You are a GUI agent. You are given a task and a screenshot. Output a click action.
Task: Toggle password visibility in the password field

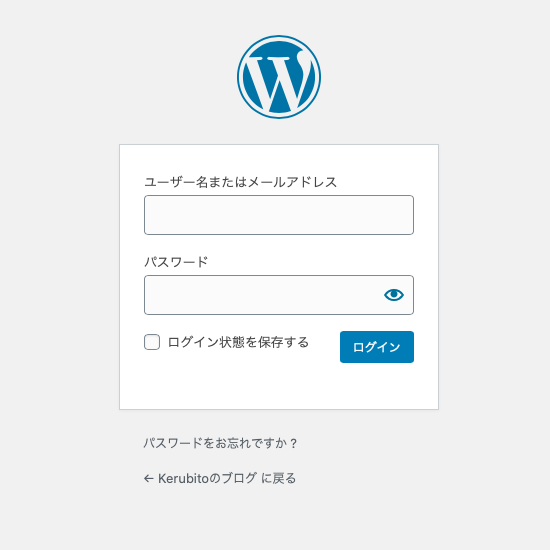click(394, 295)
